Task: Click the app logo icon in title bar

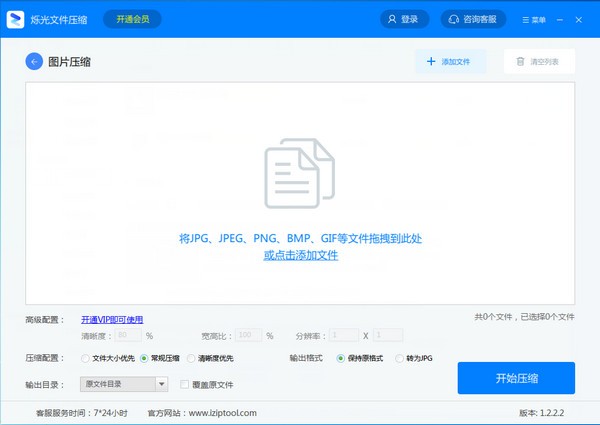Action: click(15, 19)
